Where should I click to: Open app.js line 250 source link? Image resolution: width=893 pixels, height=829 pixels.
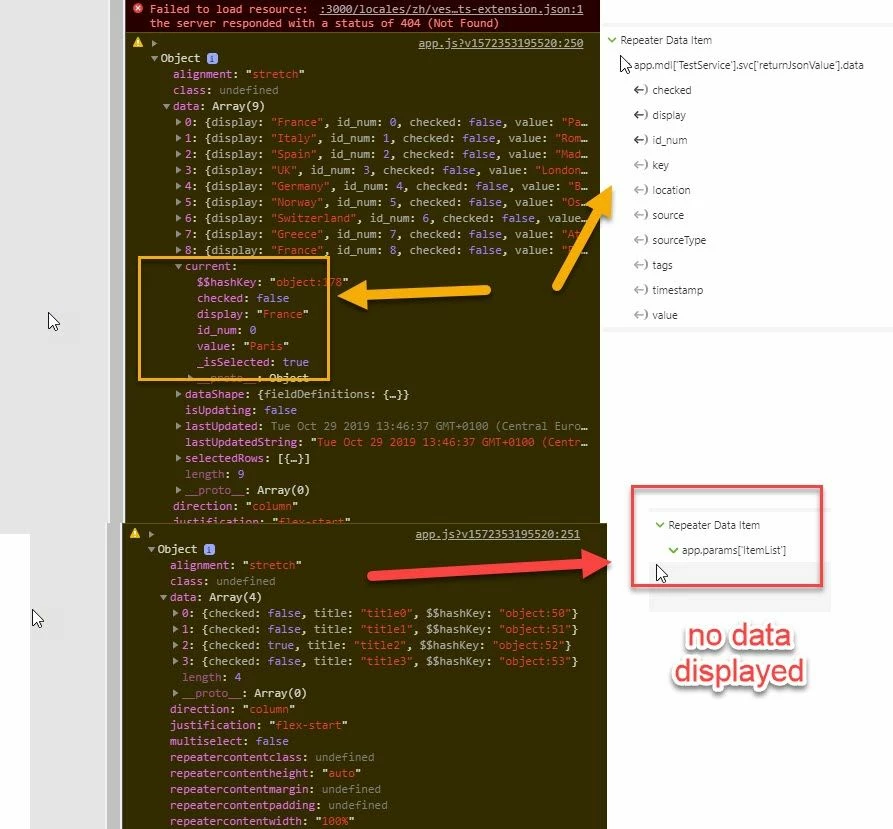(x=501, y=43)
